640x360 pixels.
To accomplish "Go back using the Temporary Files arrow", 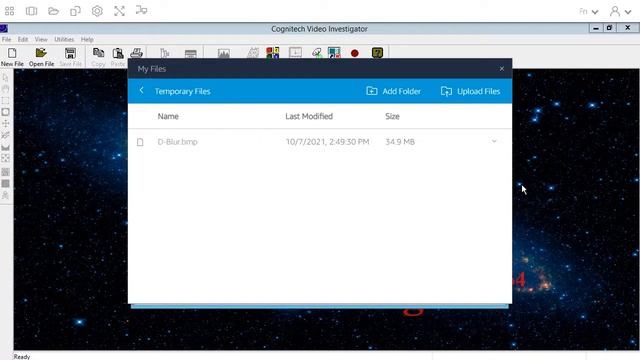I will coord(141,90).
